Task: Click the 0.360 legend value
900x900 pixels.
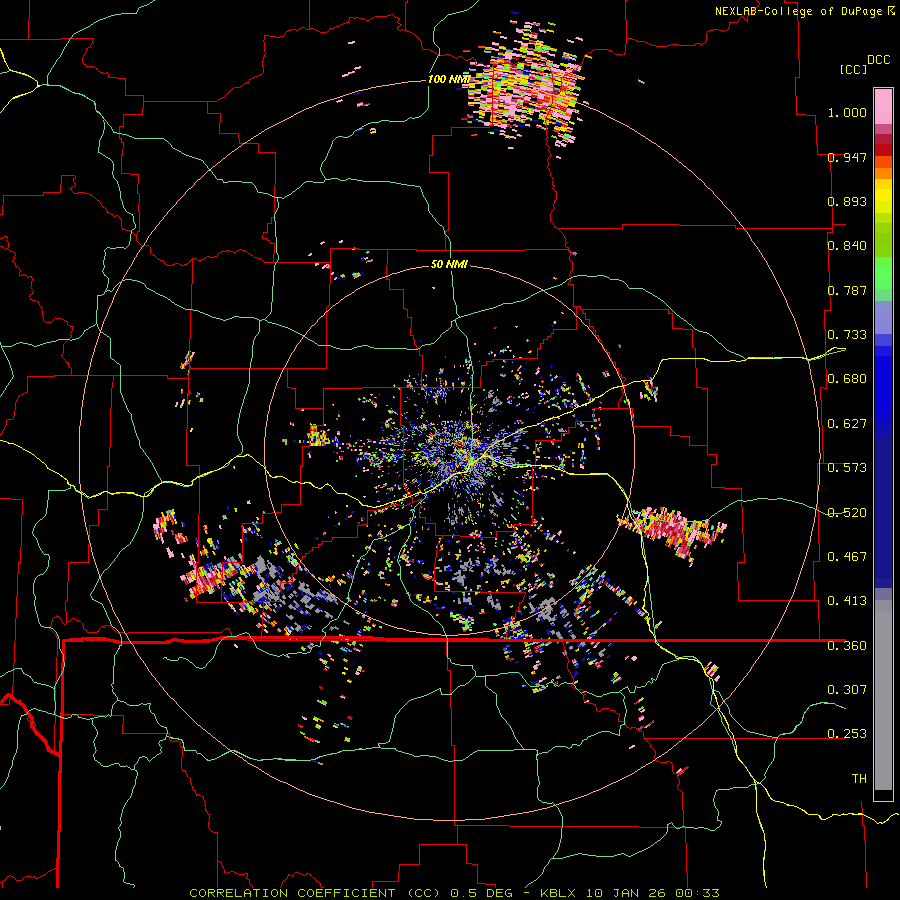Action: tap(847, 646)
